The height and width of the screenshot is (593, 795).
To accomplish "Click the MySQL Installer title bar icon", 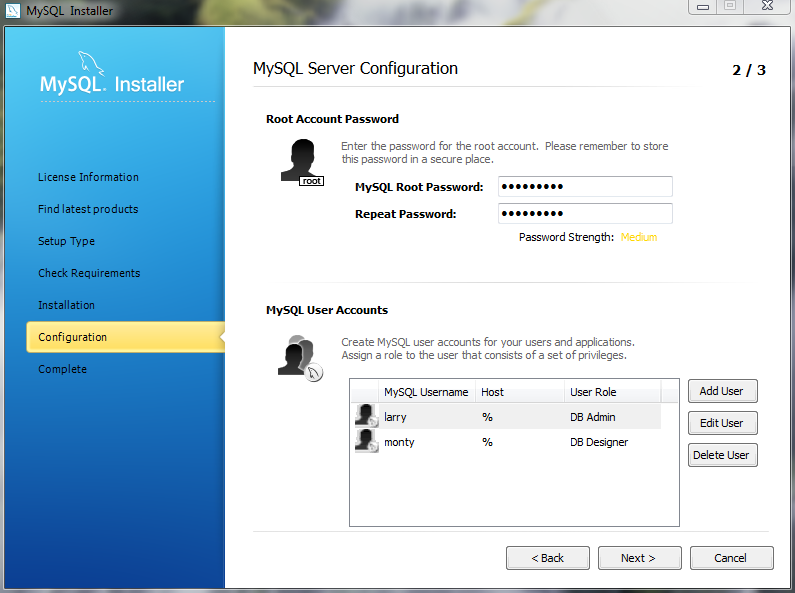I will coord(12,10).
